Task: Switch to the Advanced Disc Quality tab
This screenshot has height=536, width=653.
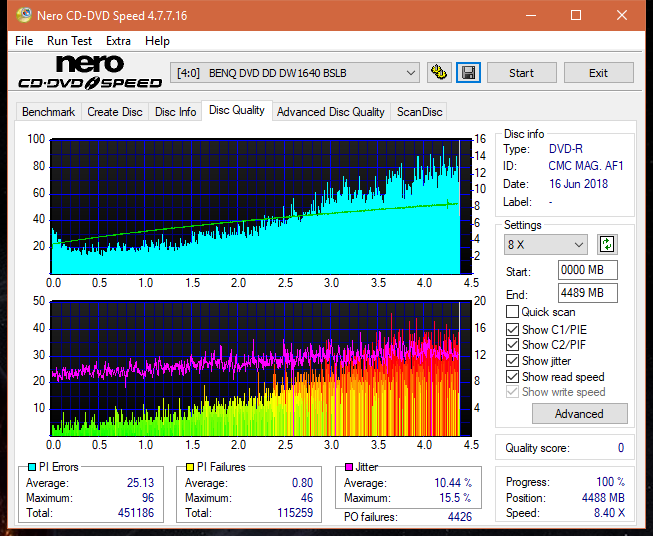Action: [331, 112]
